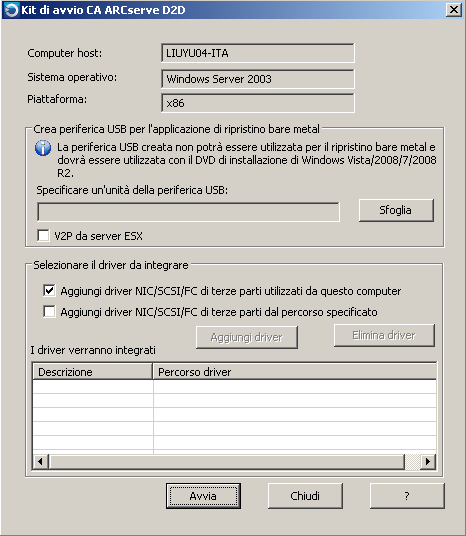
Task: Click the driver list left scroll arrow
Action: coord(40,461)
